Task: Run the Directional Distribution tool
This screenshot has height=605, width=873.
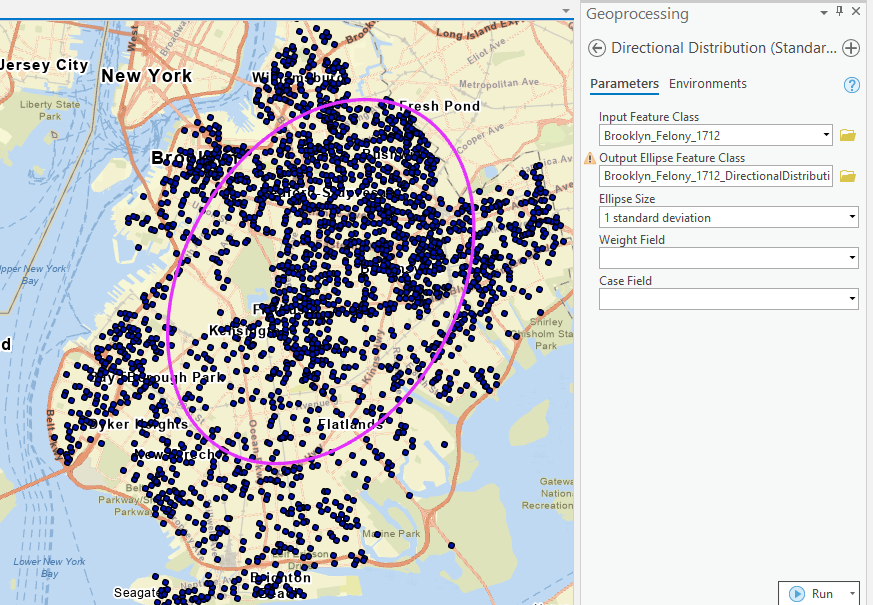Action: pos(812,593)
